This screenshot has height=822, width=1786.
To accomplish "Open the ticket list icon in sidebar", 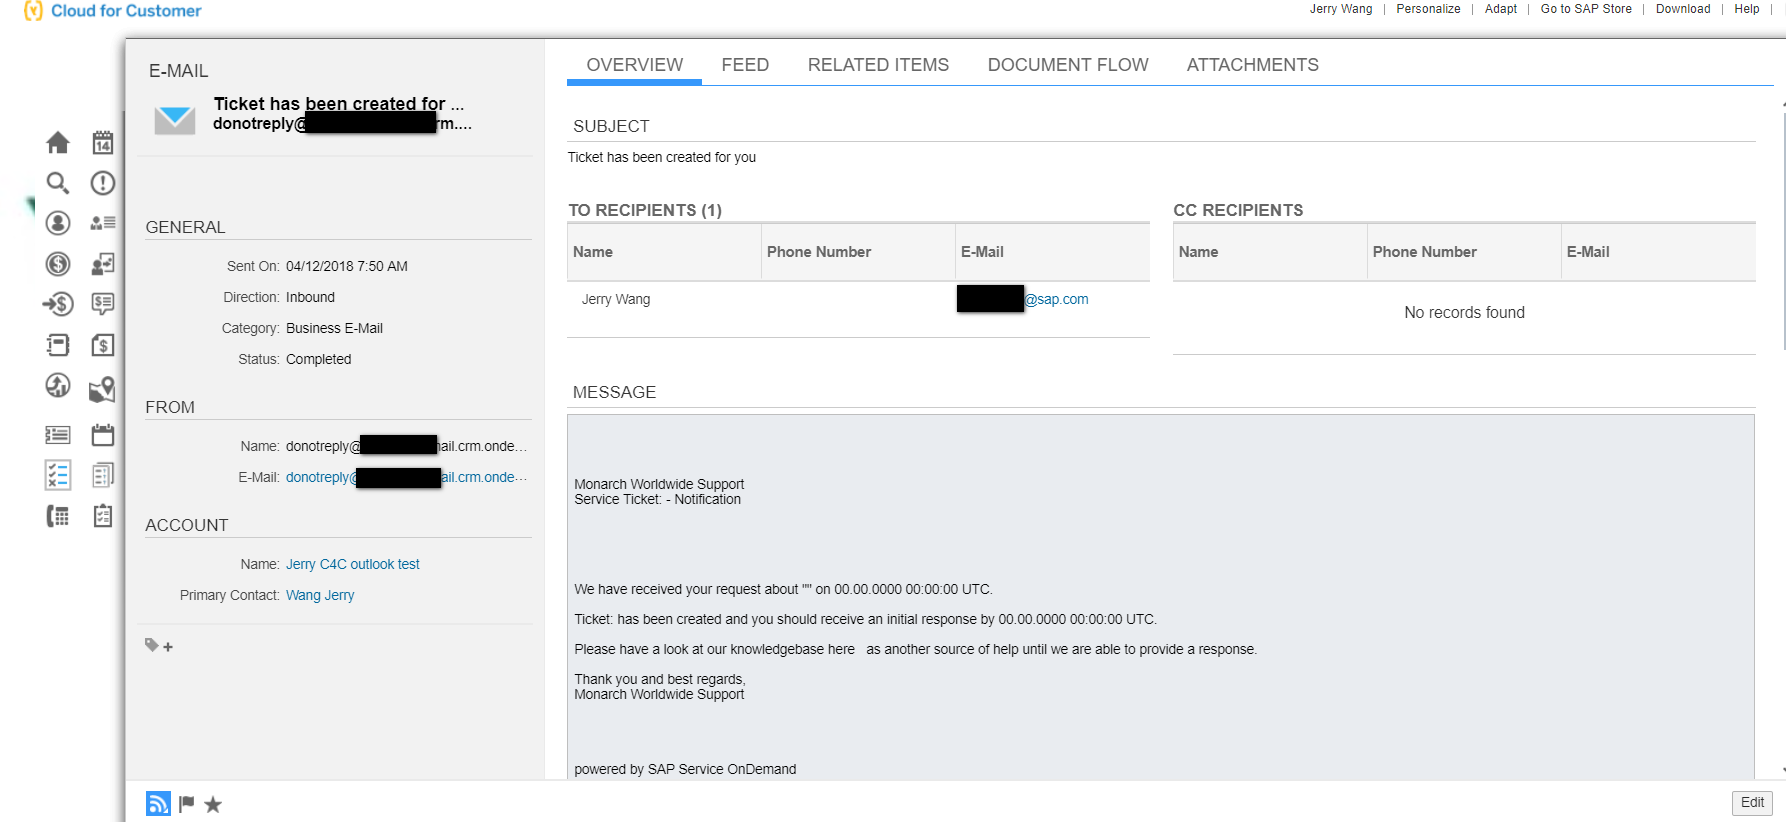I will [x=58, y=435].
